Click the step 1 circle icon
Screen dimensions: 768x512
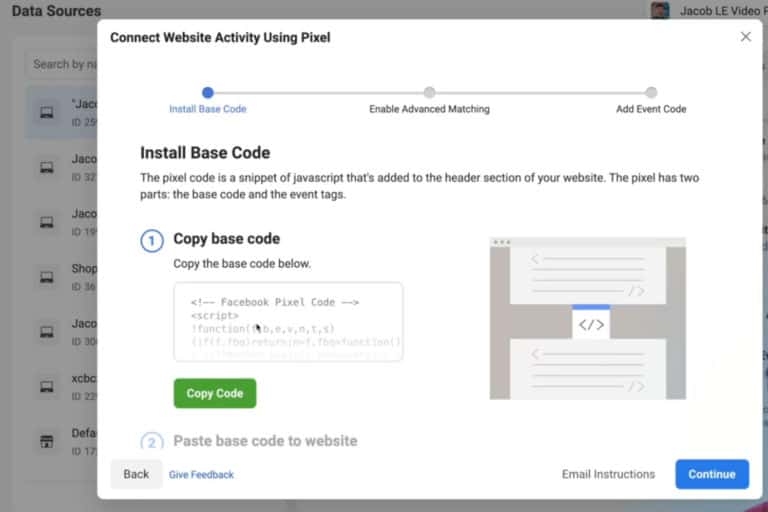click(x=152, y=241)
